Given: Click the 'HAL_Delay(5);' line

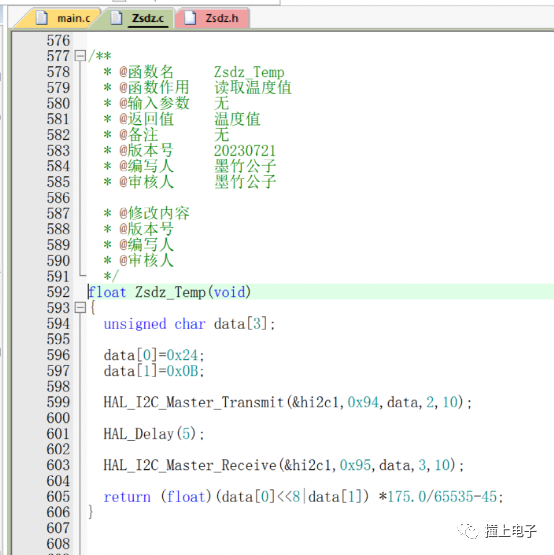Looking at the screenshot, I should pos(154,434).
